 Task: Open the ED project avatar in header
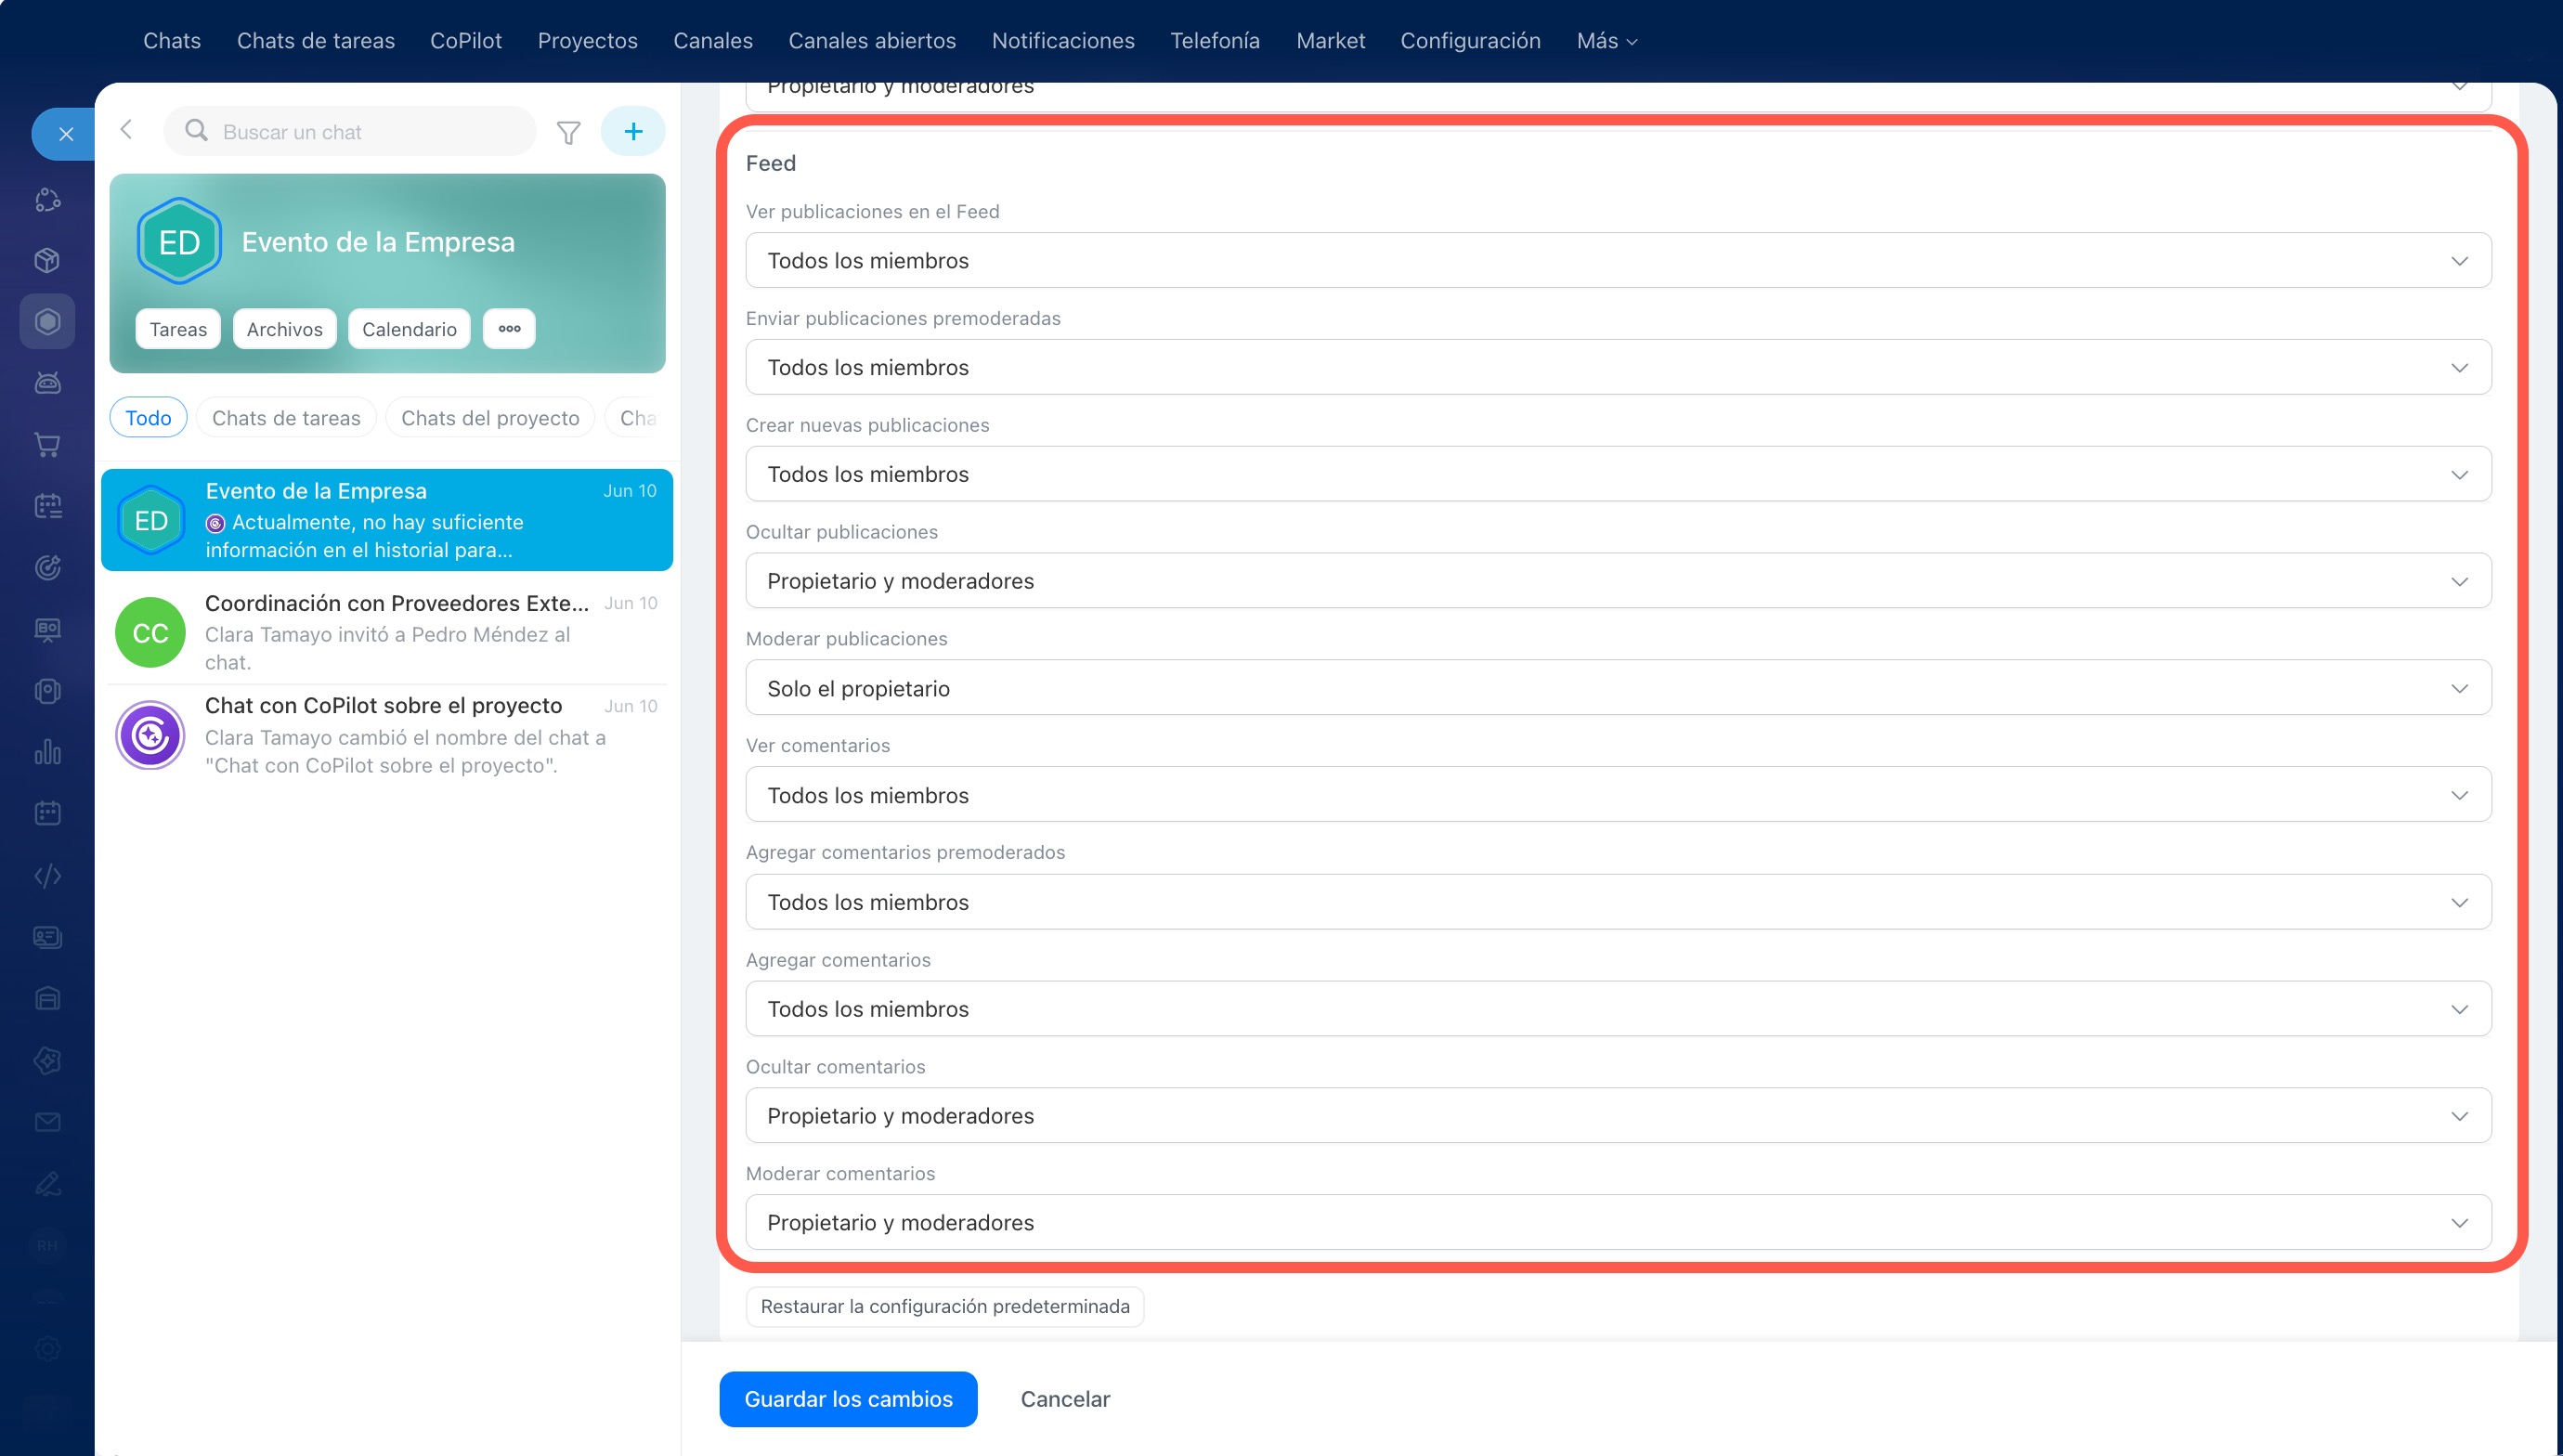[179, 241]
